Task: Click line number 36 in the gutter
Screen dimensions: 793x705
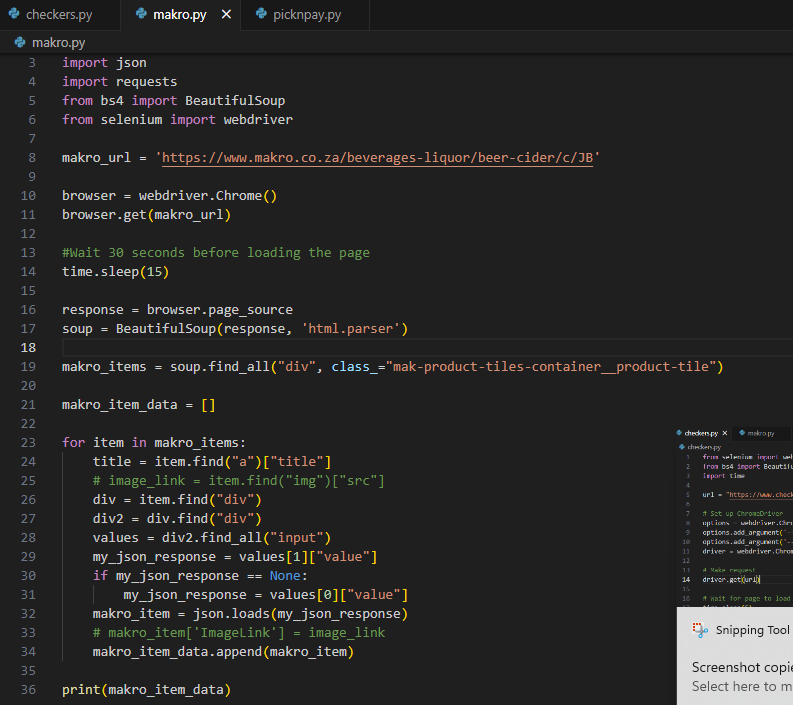Action: coord(28,690)
